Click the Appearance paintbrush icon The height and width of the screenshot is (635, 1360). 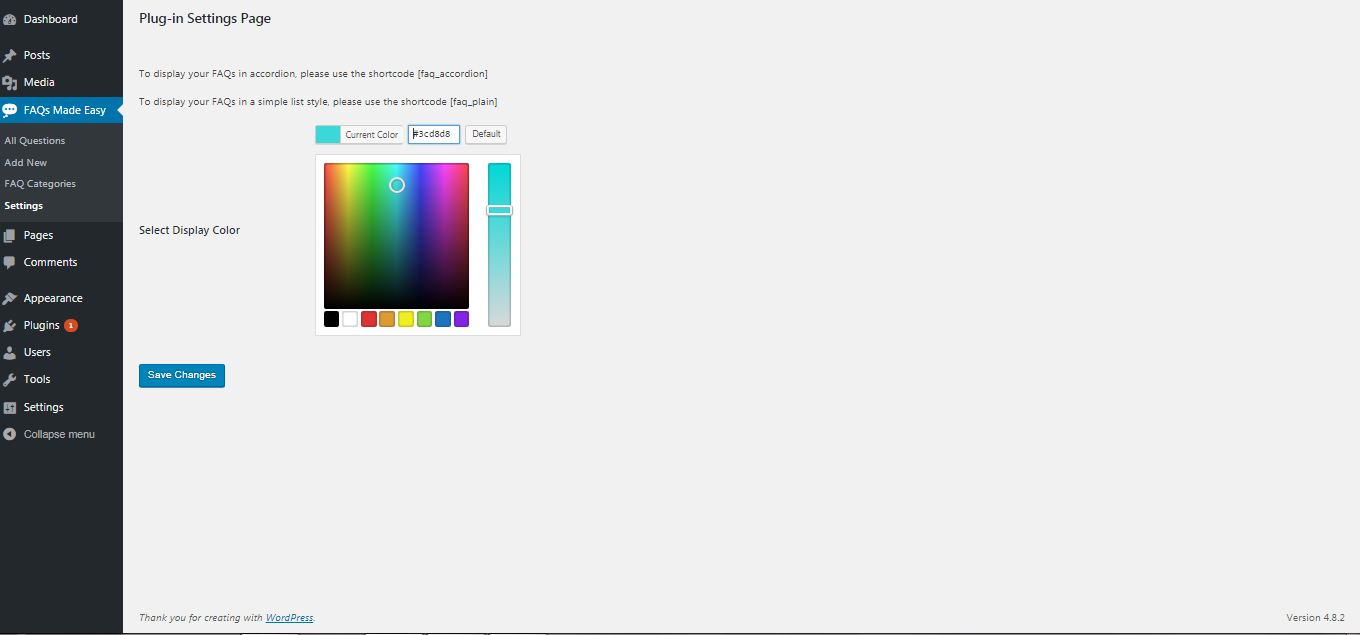tap(10, 298)
